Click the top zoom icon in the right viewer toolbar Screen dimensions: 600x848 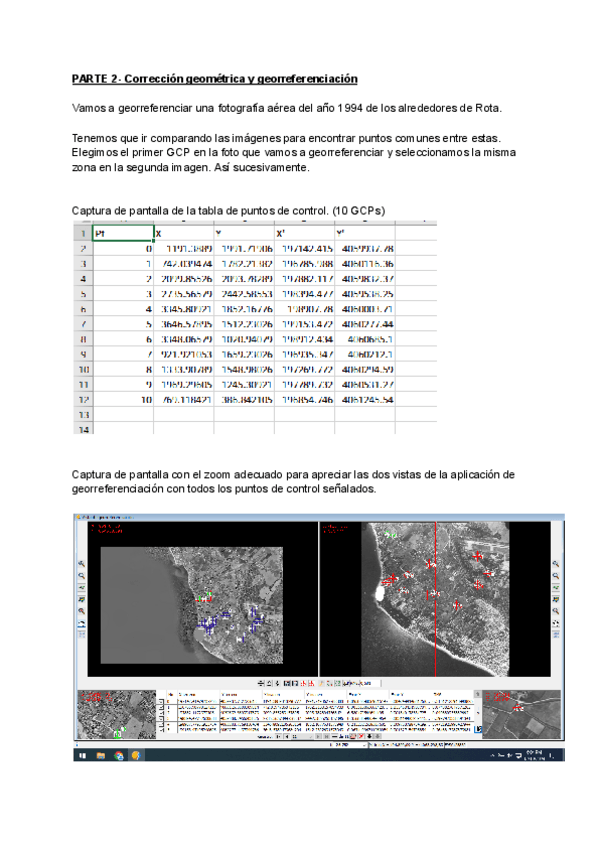(x=556, y=564)
